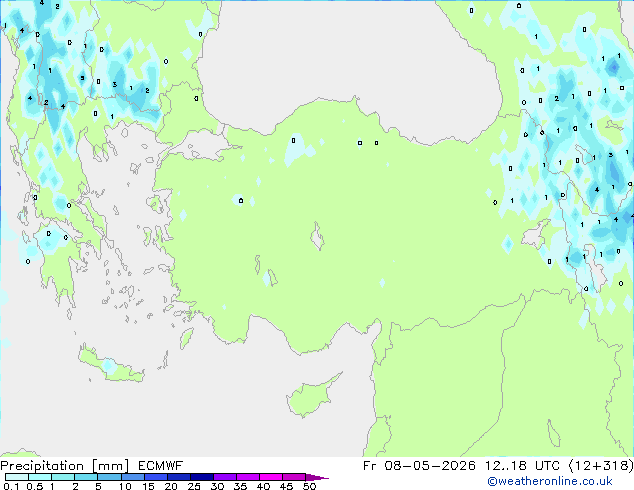Image resolution: width=634 pixels, height=490 pixels.
Task: Click the '45' legend value
Action: tap(286, 486)
